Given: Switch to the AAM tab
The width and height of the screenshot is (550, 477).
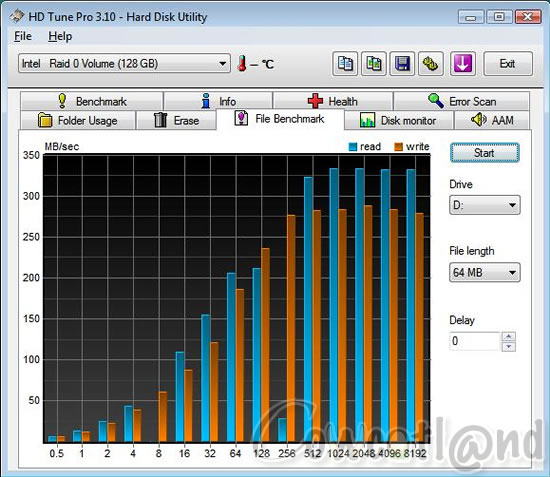Looking at the screenshot, I should [492, 120].
